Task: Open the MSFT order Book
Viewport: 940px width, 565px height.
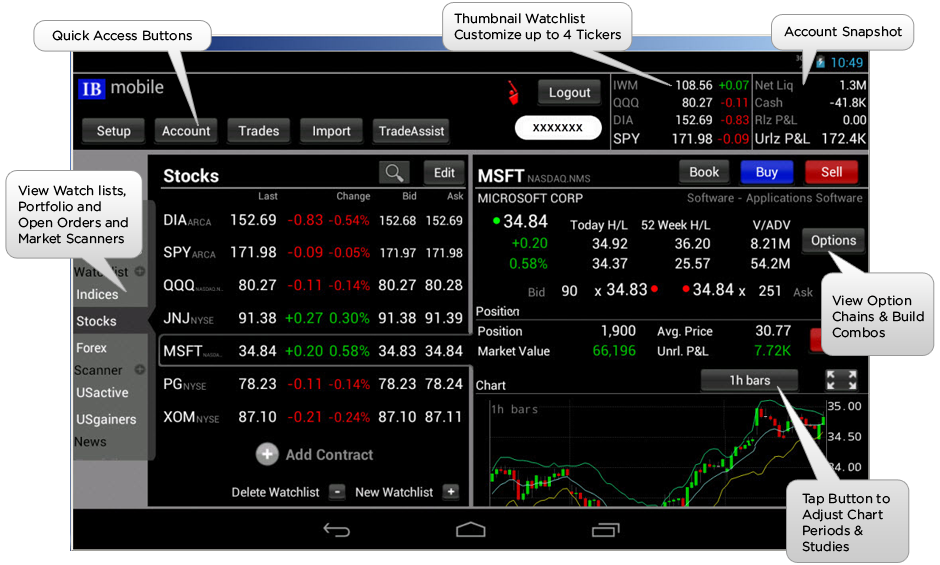Action: pos(704,172)
